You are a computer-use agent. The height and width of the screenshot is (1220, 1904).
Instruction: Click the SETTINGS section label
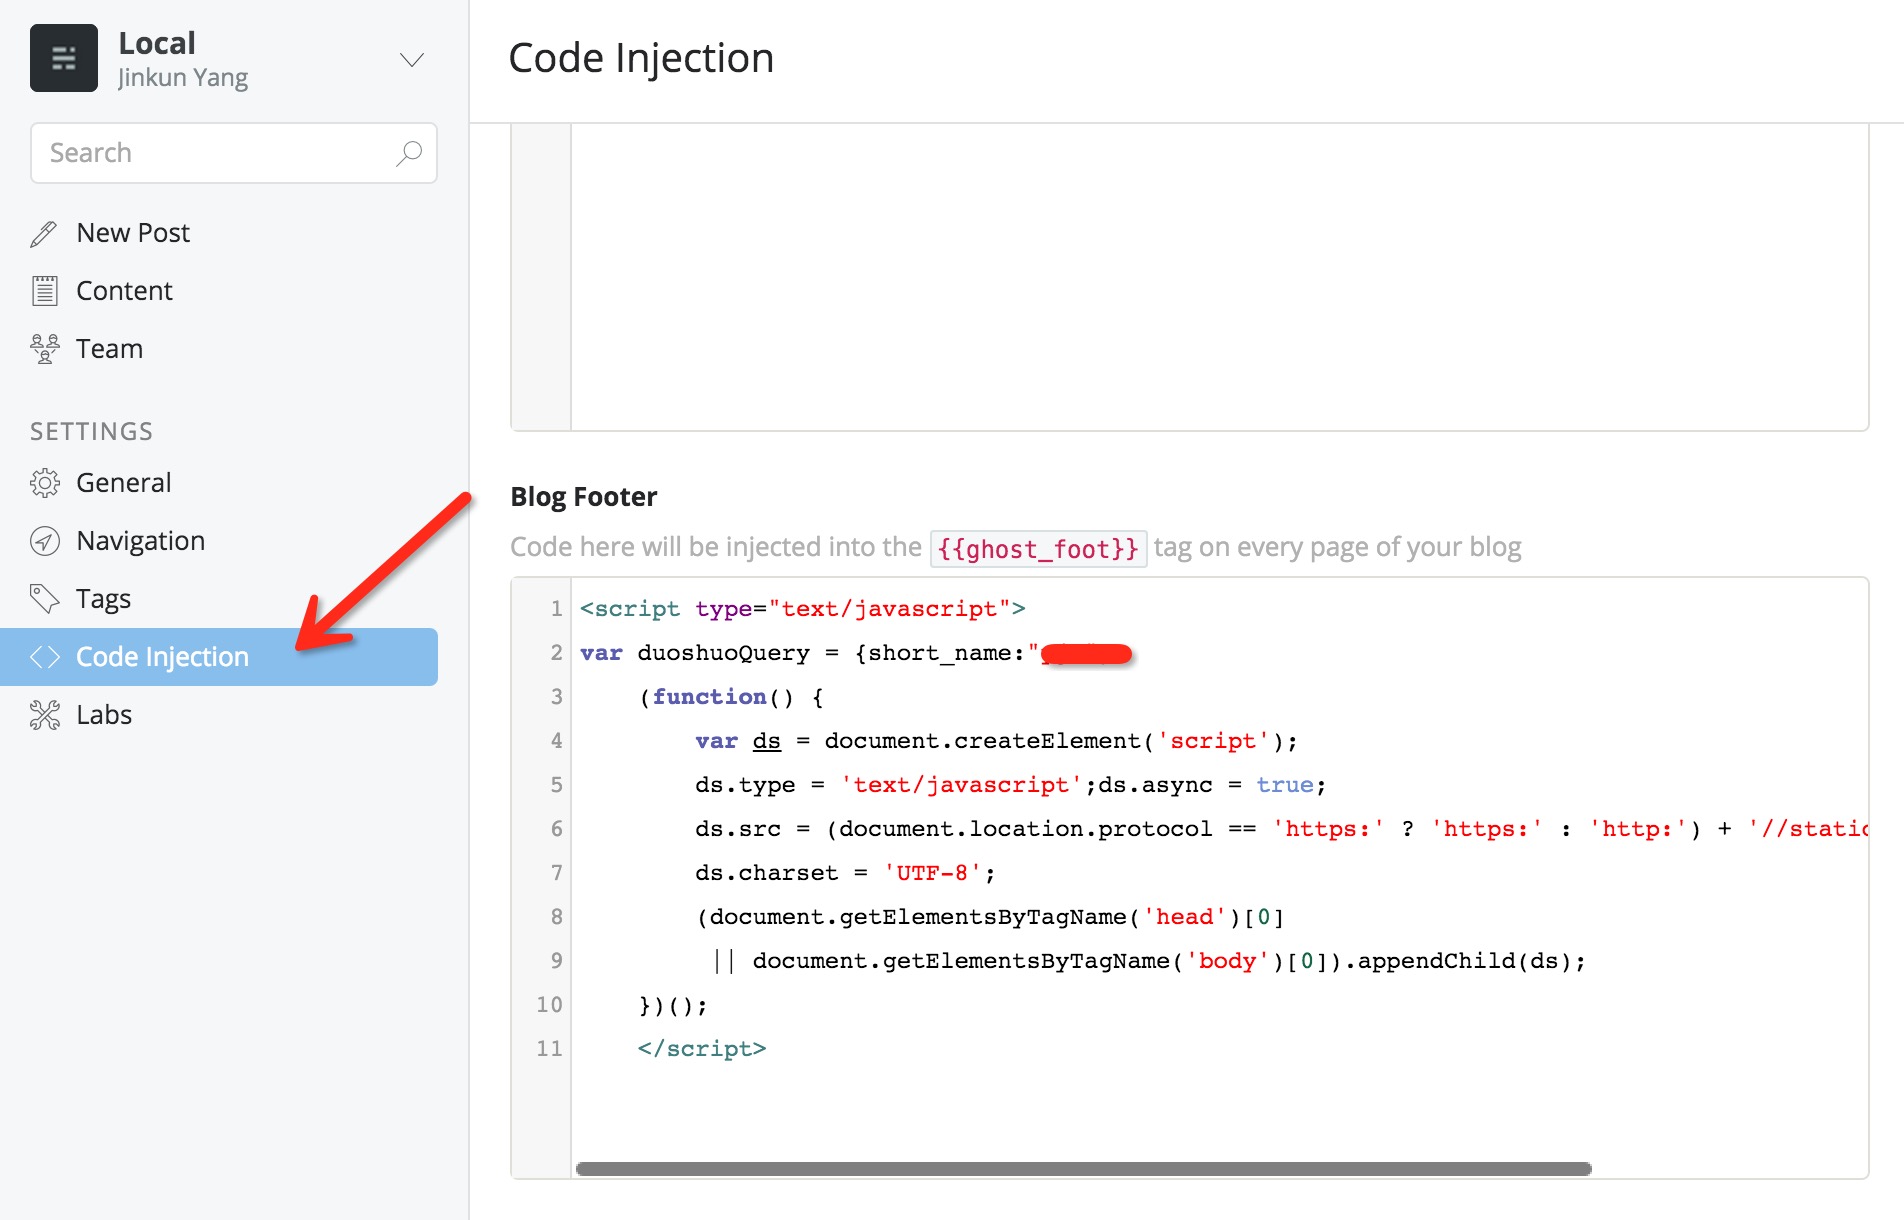coord(91,432)
